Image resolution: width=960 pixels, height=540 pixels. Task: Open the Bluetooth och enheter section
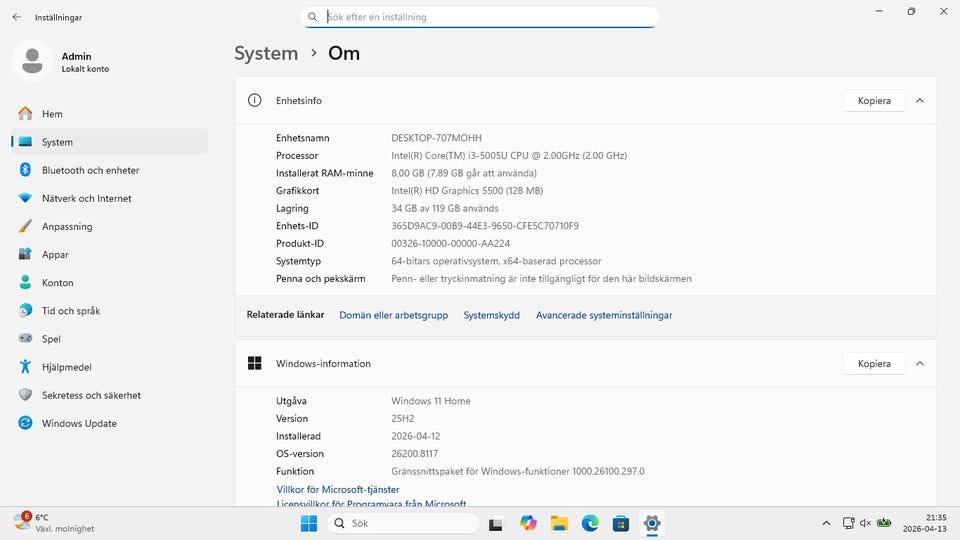[x=90, y=170]
